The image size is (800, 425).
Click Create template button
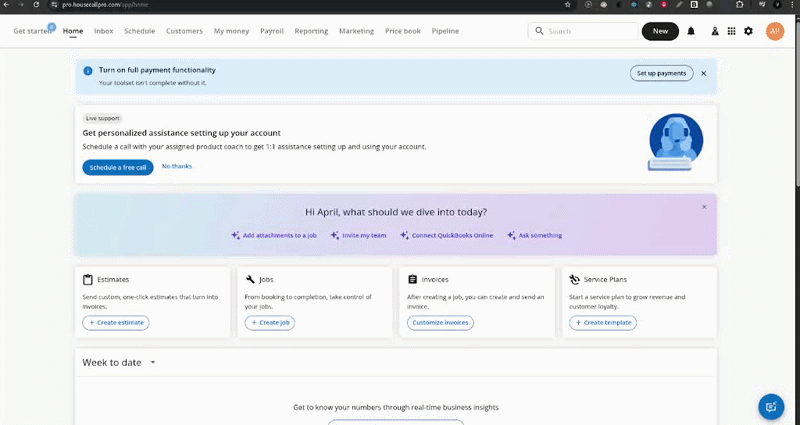coord(603,322)
